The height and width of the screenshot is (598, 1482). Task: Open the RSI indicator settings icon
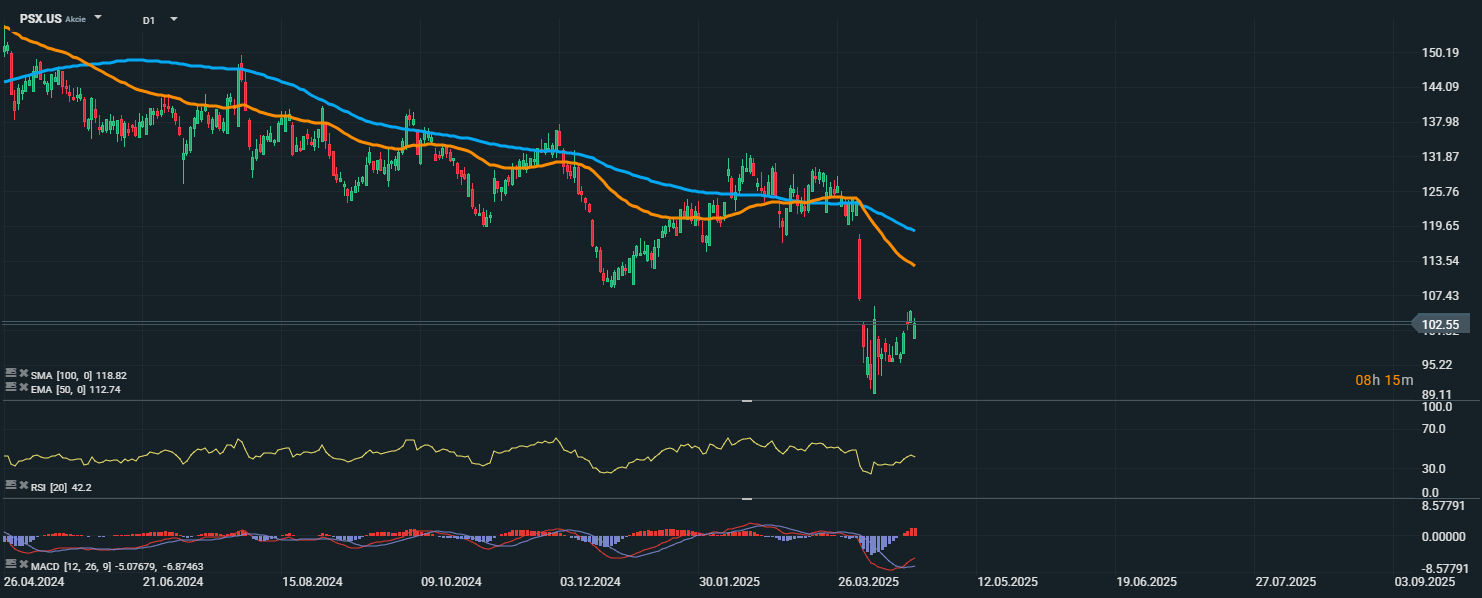coord(10,485)
